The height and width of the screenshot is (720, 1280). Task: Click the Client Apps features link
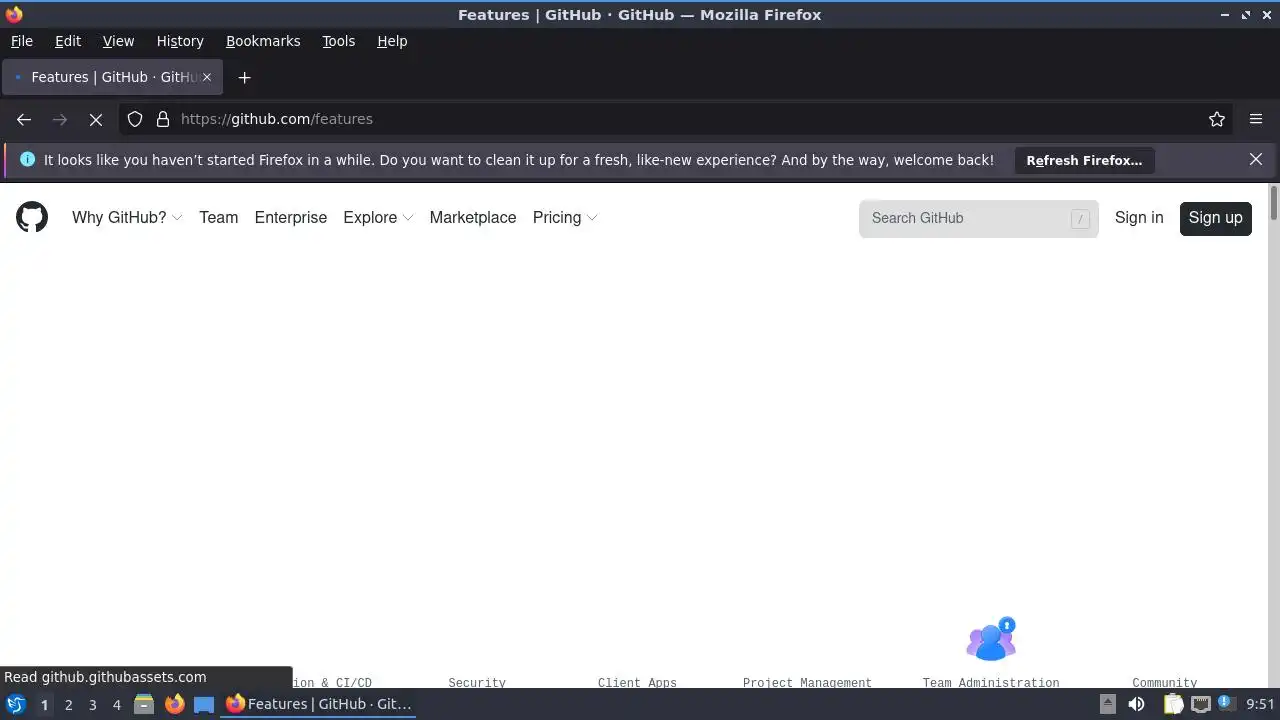click(x=637, y=682)
